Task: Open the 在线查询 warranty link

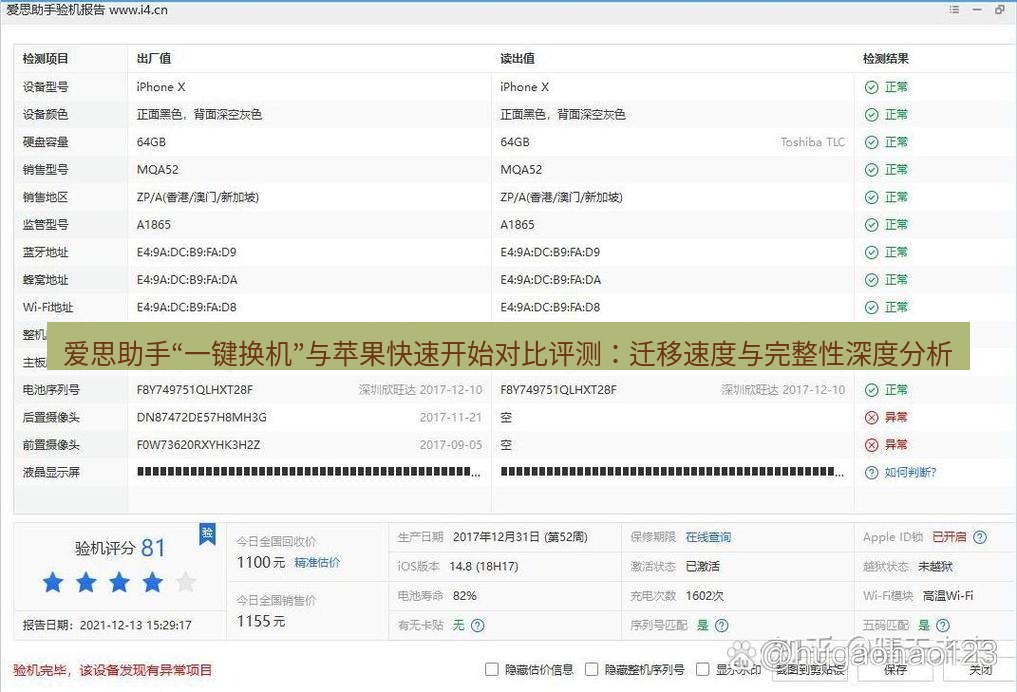Action: tap(708, 537)
